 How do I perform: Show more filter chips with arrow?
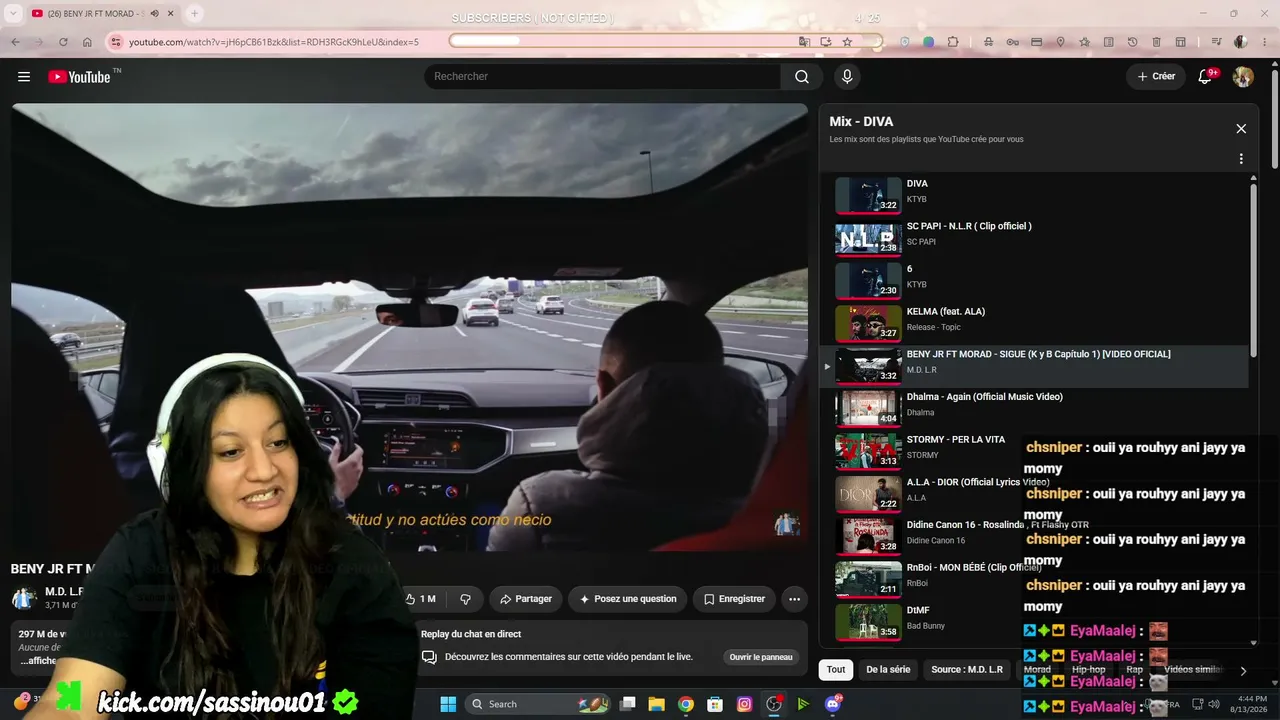[1243, 671]
